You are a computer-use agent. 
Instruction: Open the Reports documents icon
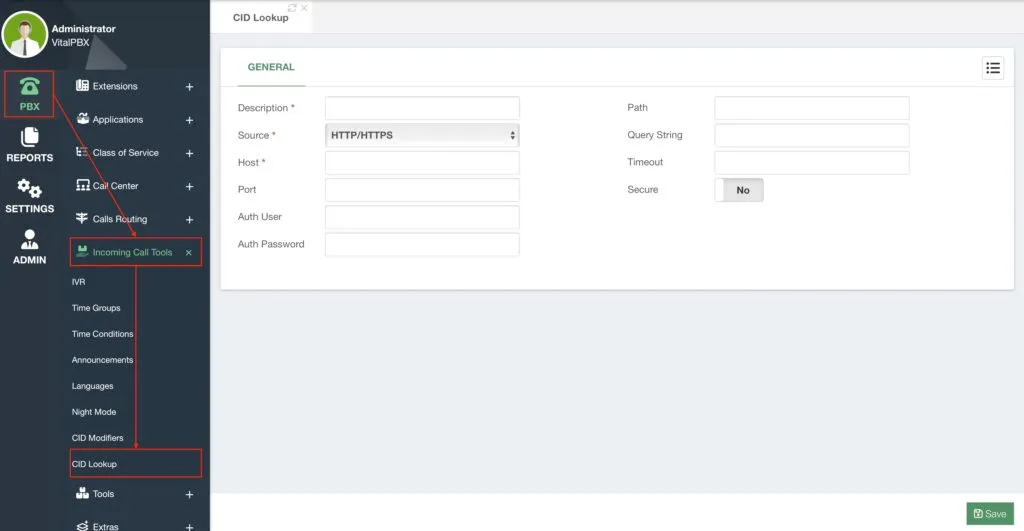click(x=29, y=145)
